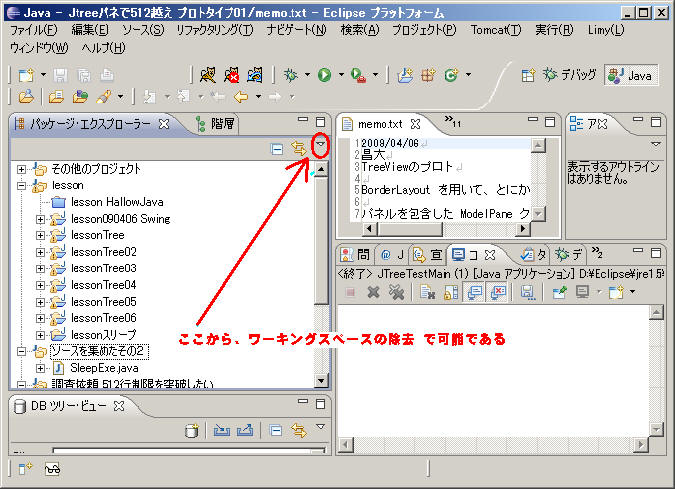The image size is (675, 489).
Task: Expand the lessonTree02 project node
Action: click(x=40, y=252)
